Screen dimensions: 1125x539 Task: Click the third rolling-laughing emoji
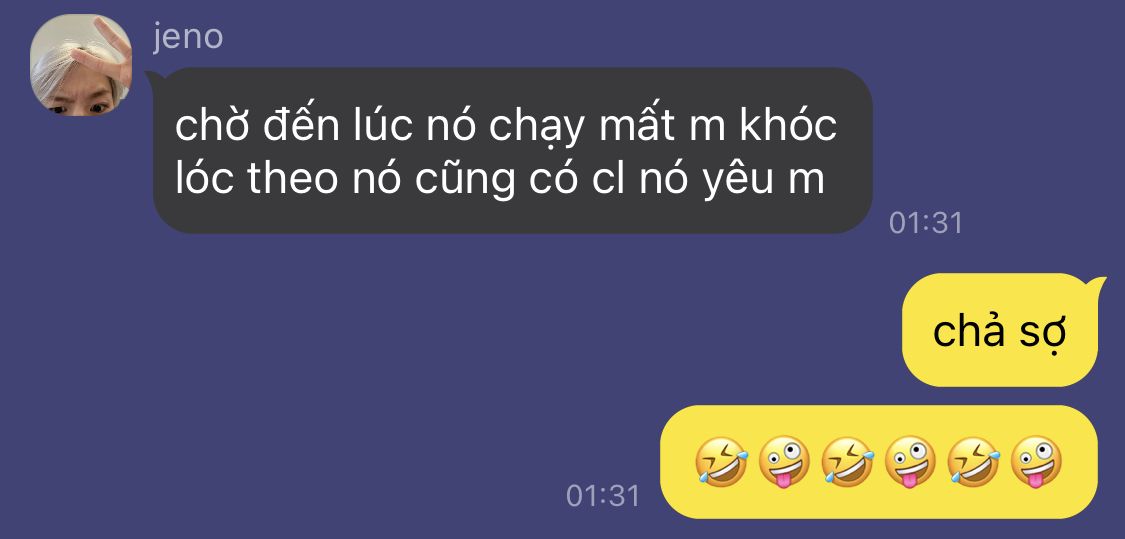974,461
